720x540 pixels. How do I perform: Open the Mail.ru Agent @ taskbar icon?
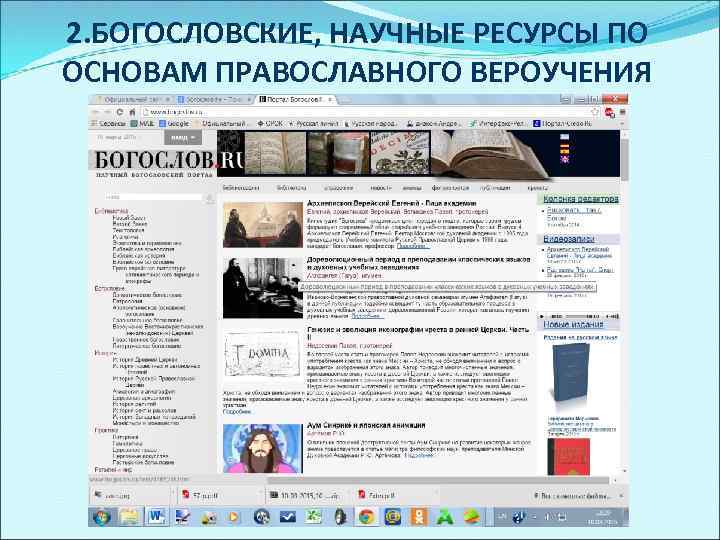tap(393, 518)
